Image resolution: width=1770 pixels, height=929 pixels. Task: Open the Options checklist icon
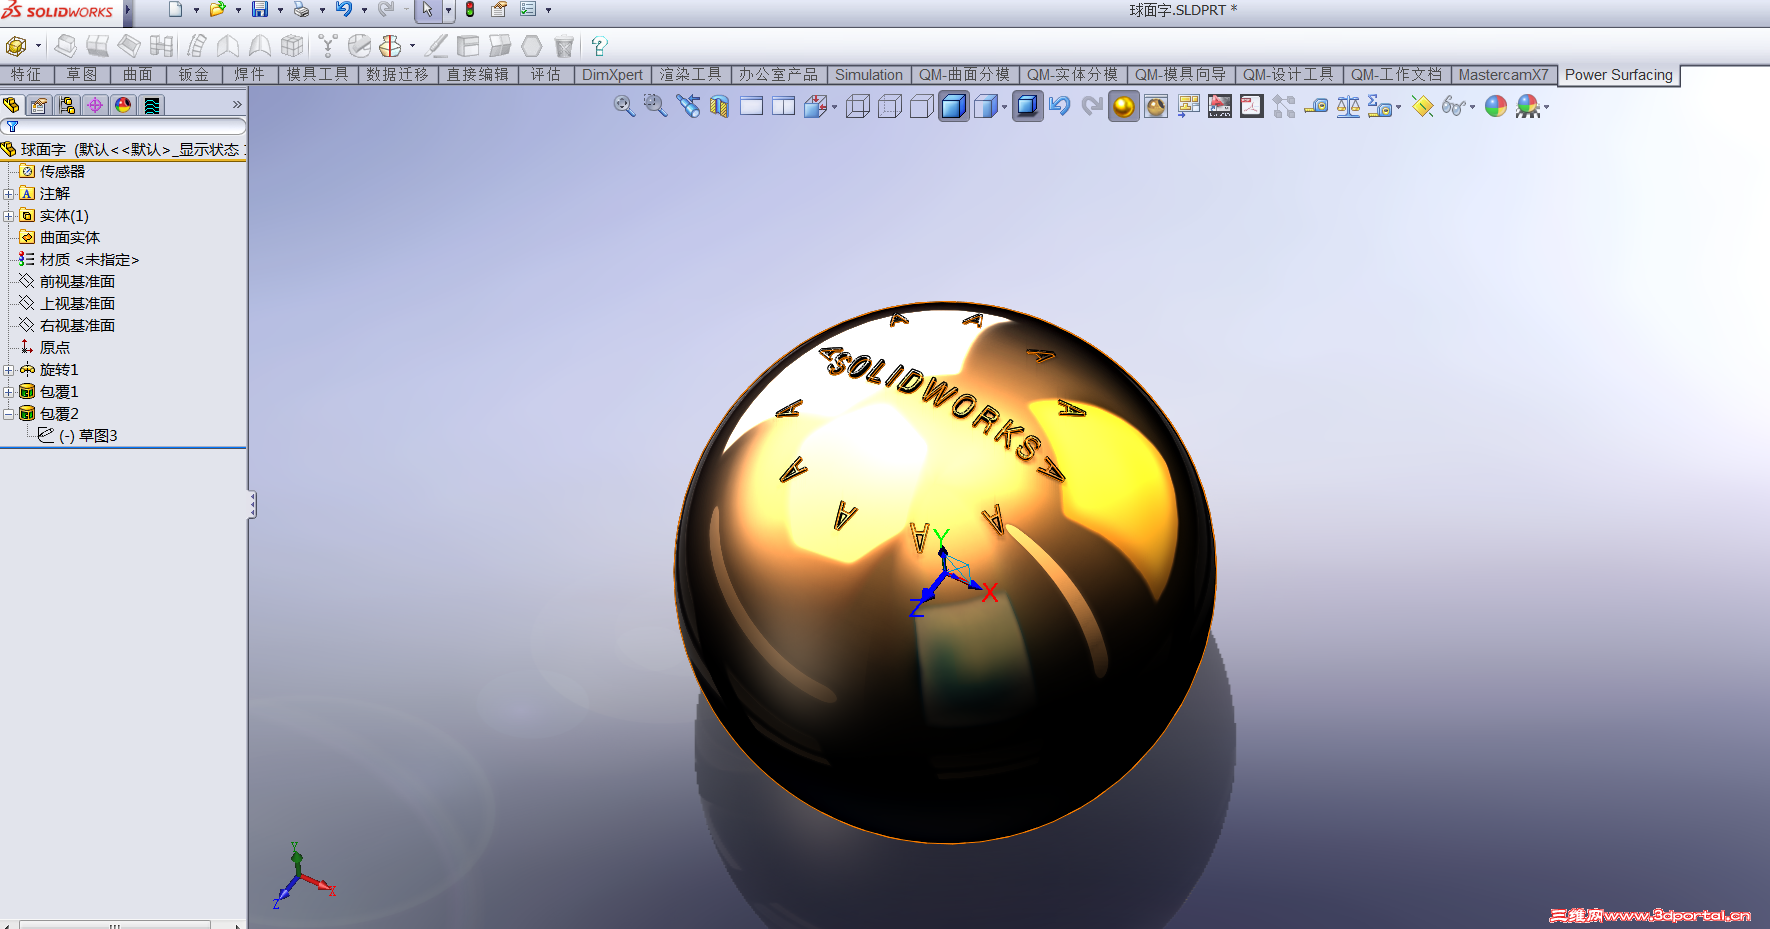(528, 10)
